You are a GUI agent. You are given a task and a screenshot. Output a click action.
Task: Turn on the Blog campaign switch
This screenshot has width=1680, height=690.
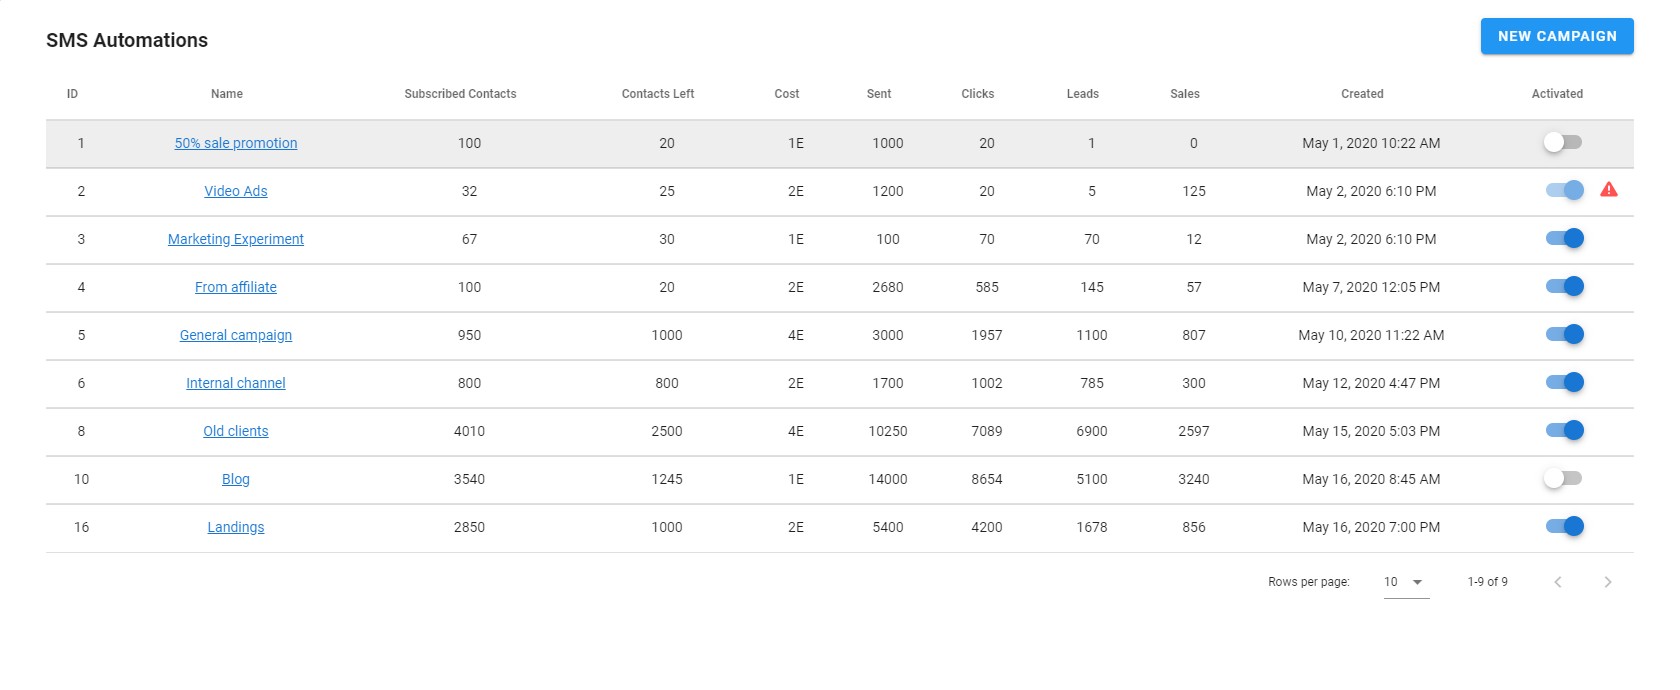coord(1562,478)
